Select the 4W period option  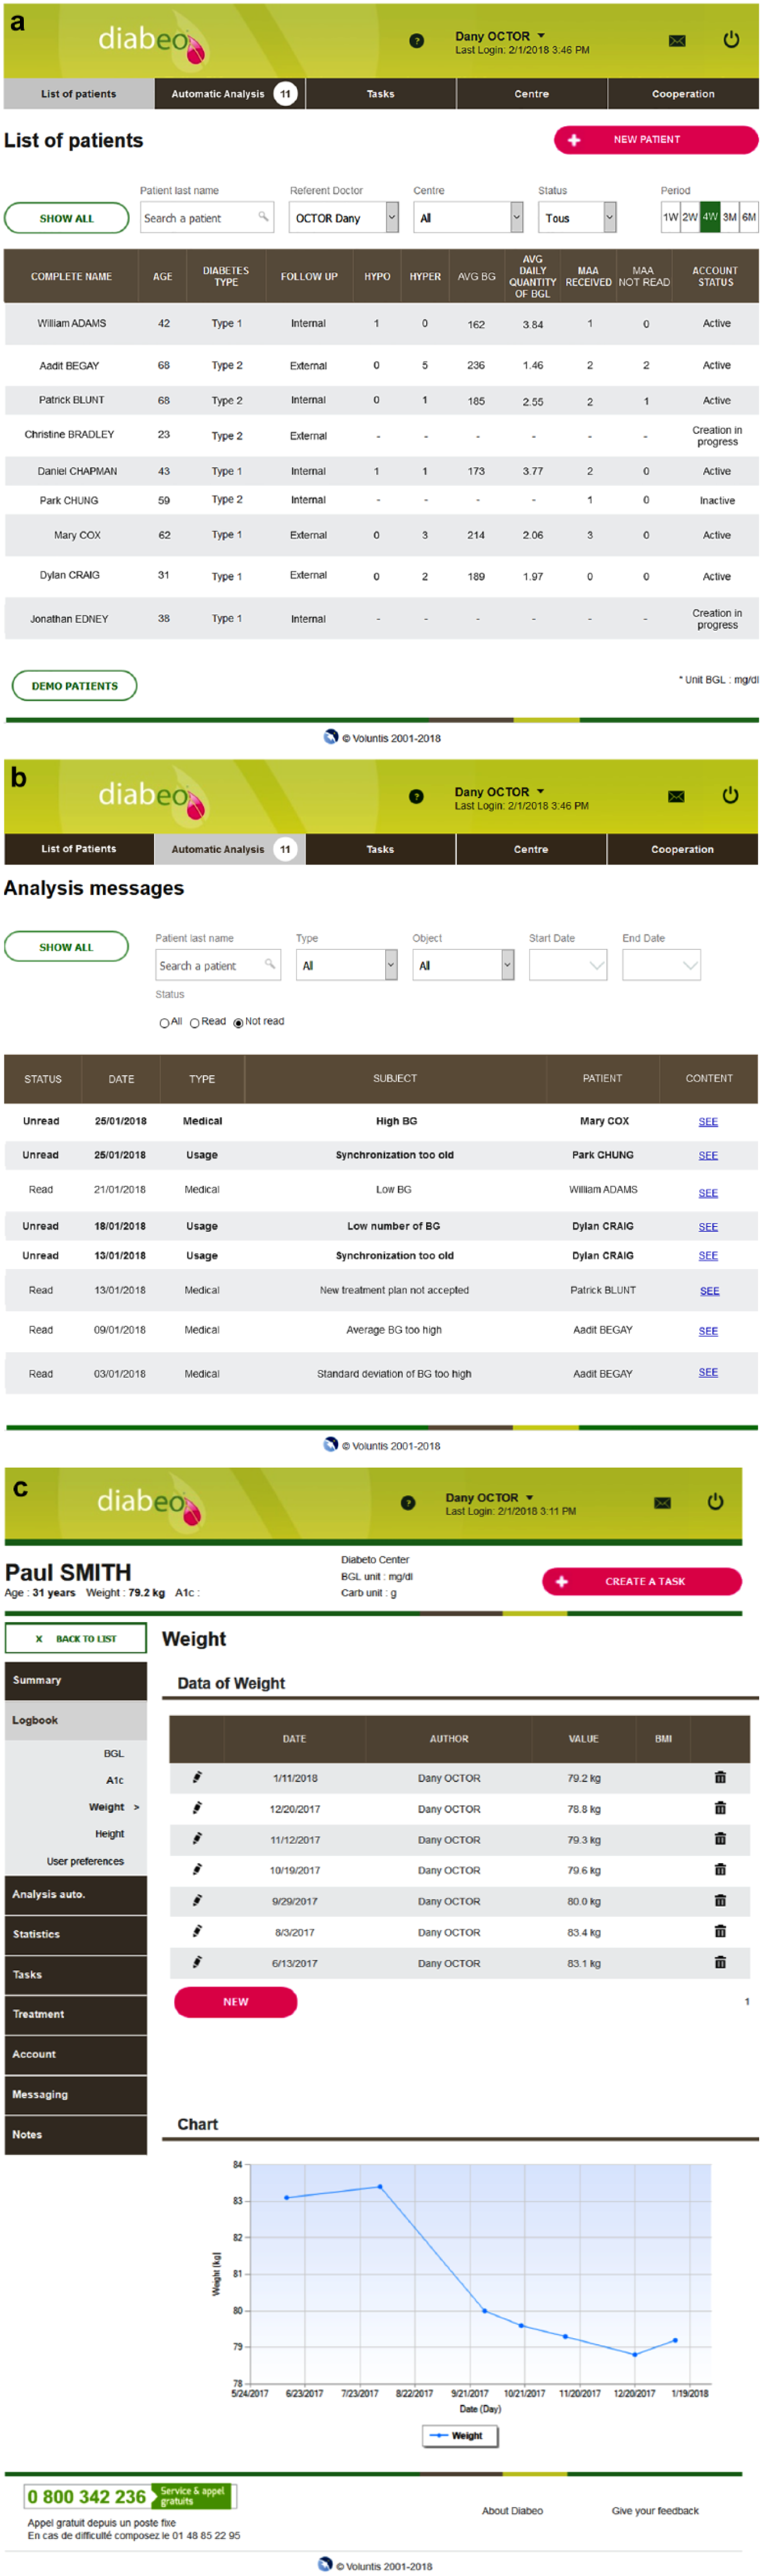709,216
